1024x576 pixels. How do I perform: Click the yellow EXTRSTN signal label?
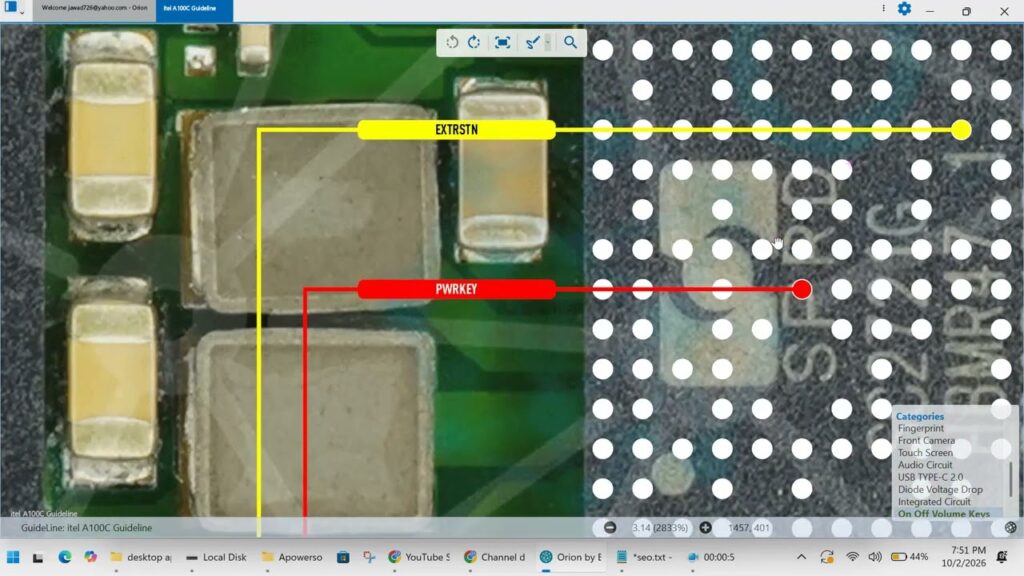pos(456,130)
